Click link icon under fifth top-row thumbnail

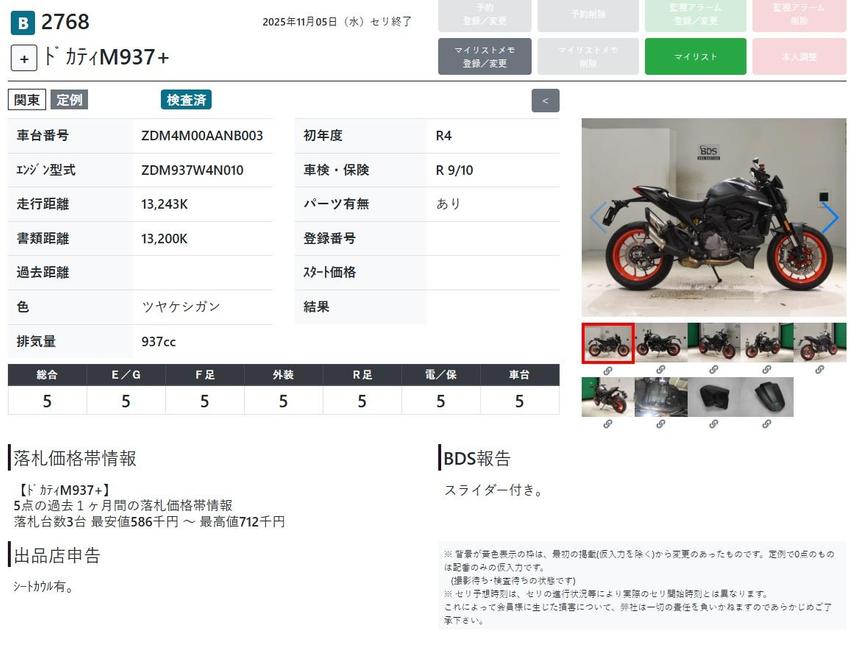point(820,370)
